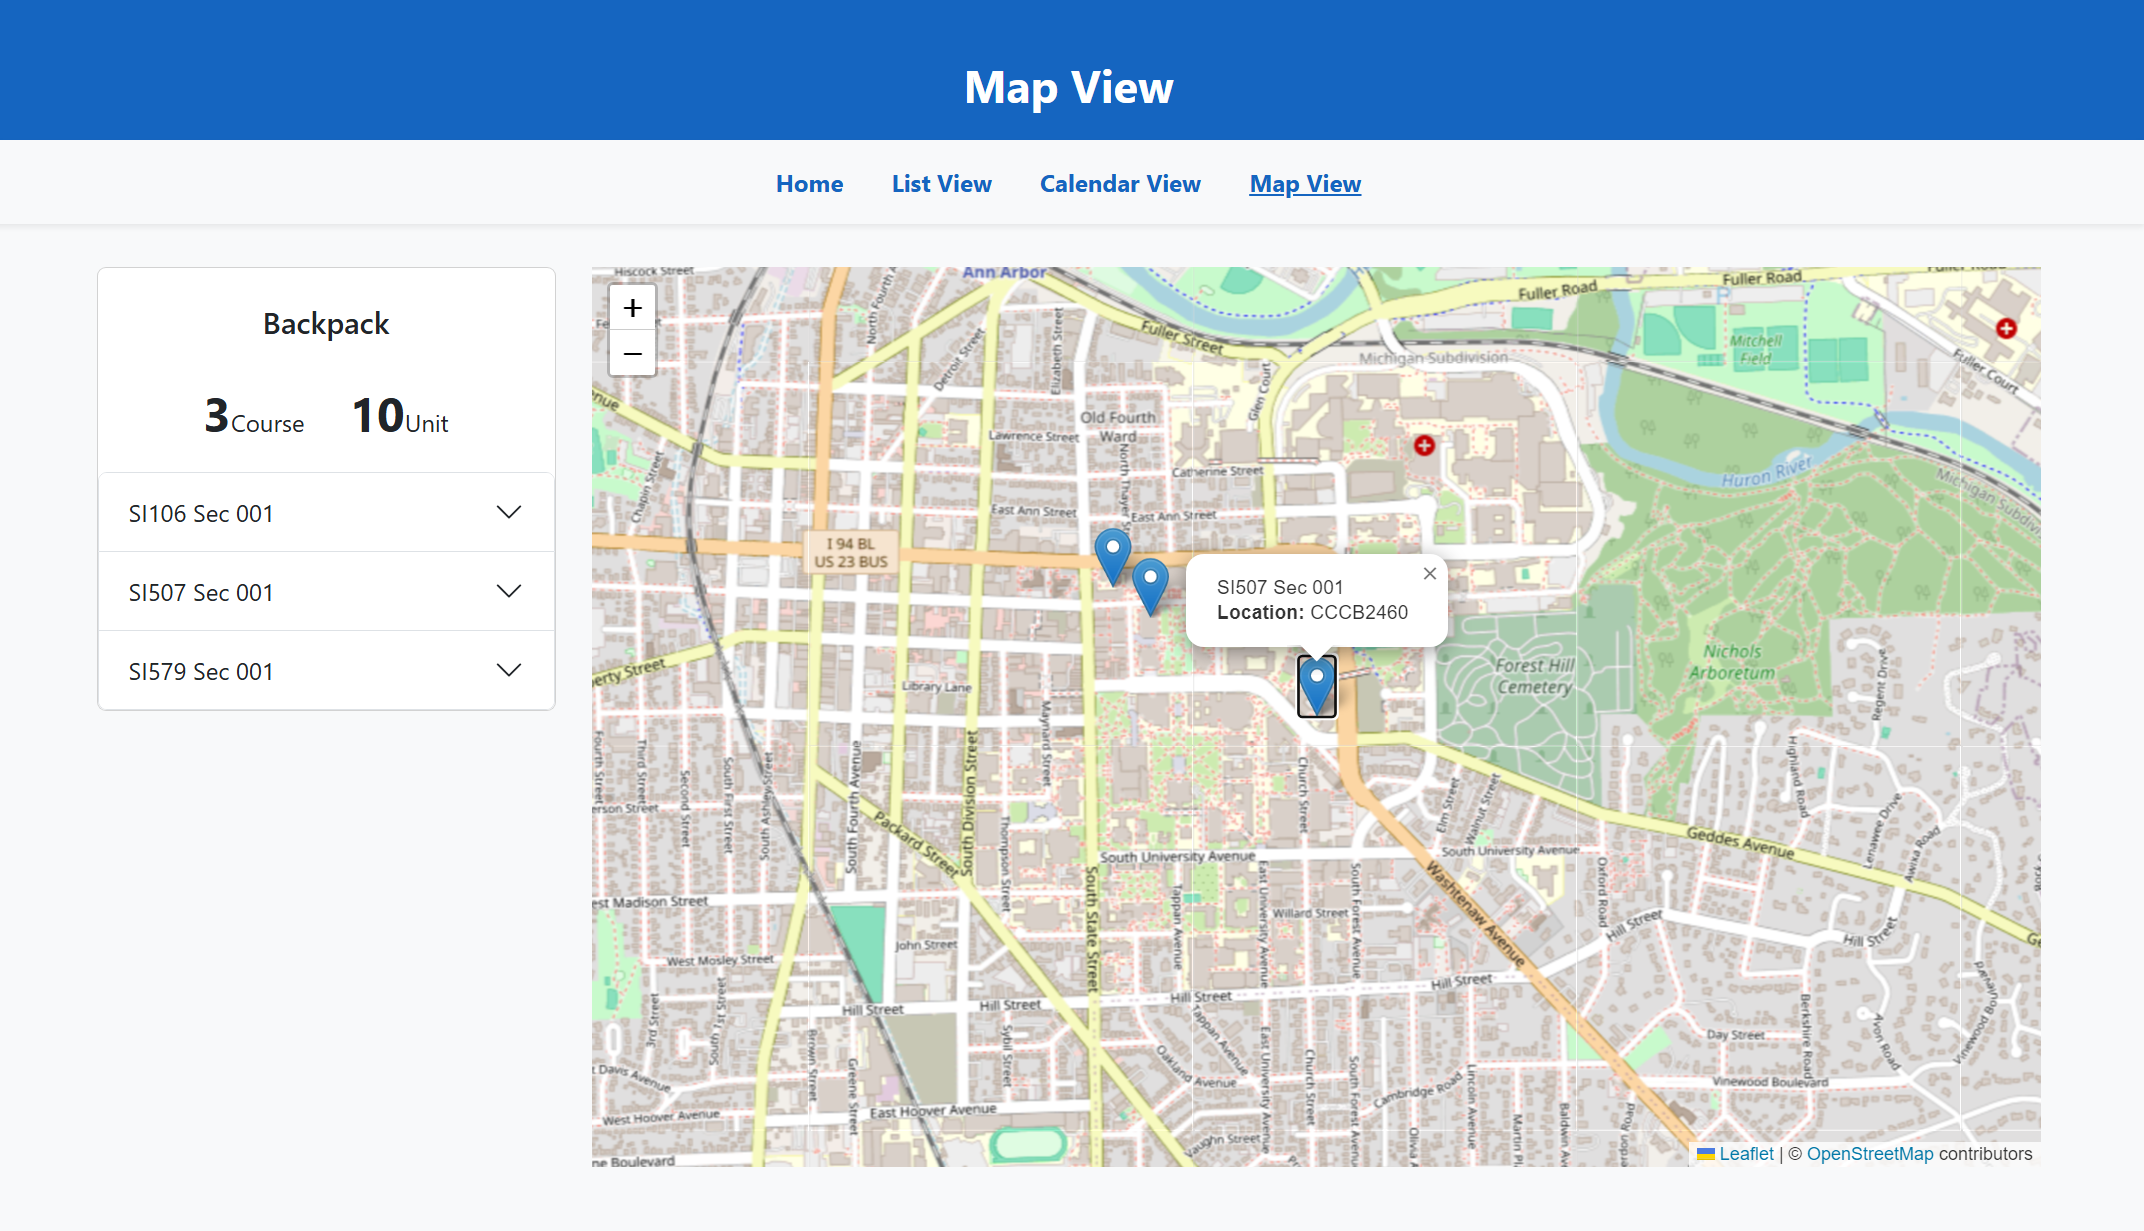Viewport: 2144px width, 1231px height.
Task: Select the Map View nav link
Action: tap(1304, 184)
